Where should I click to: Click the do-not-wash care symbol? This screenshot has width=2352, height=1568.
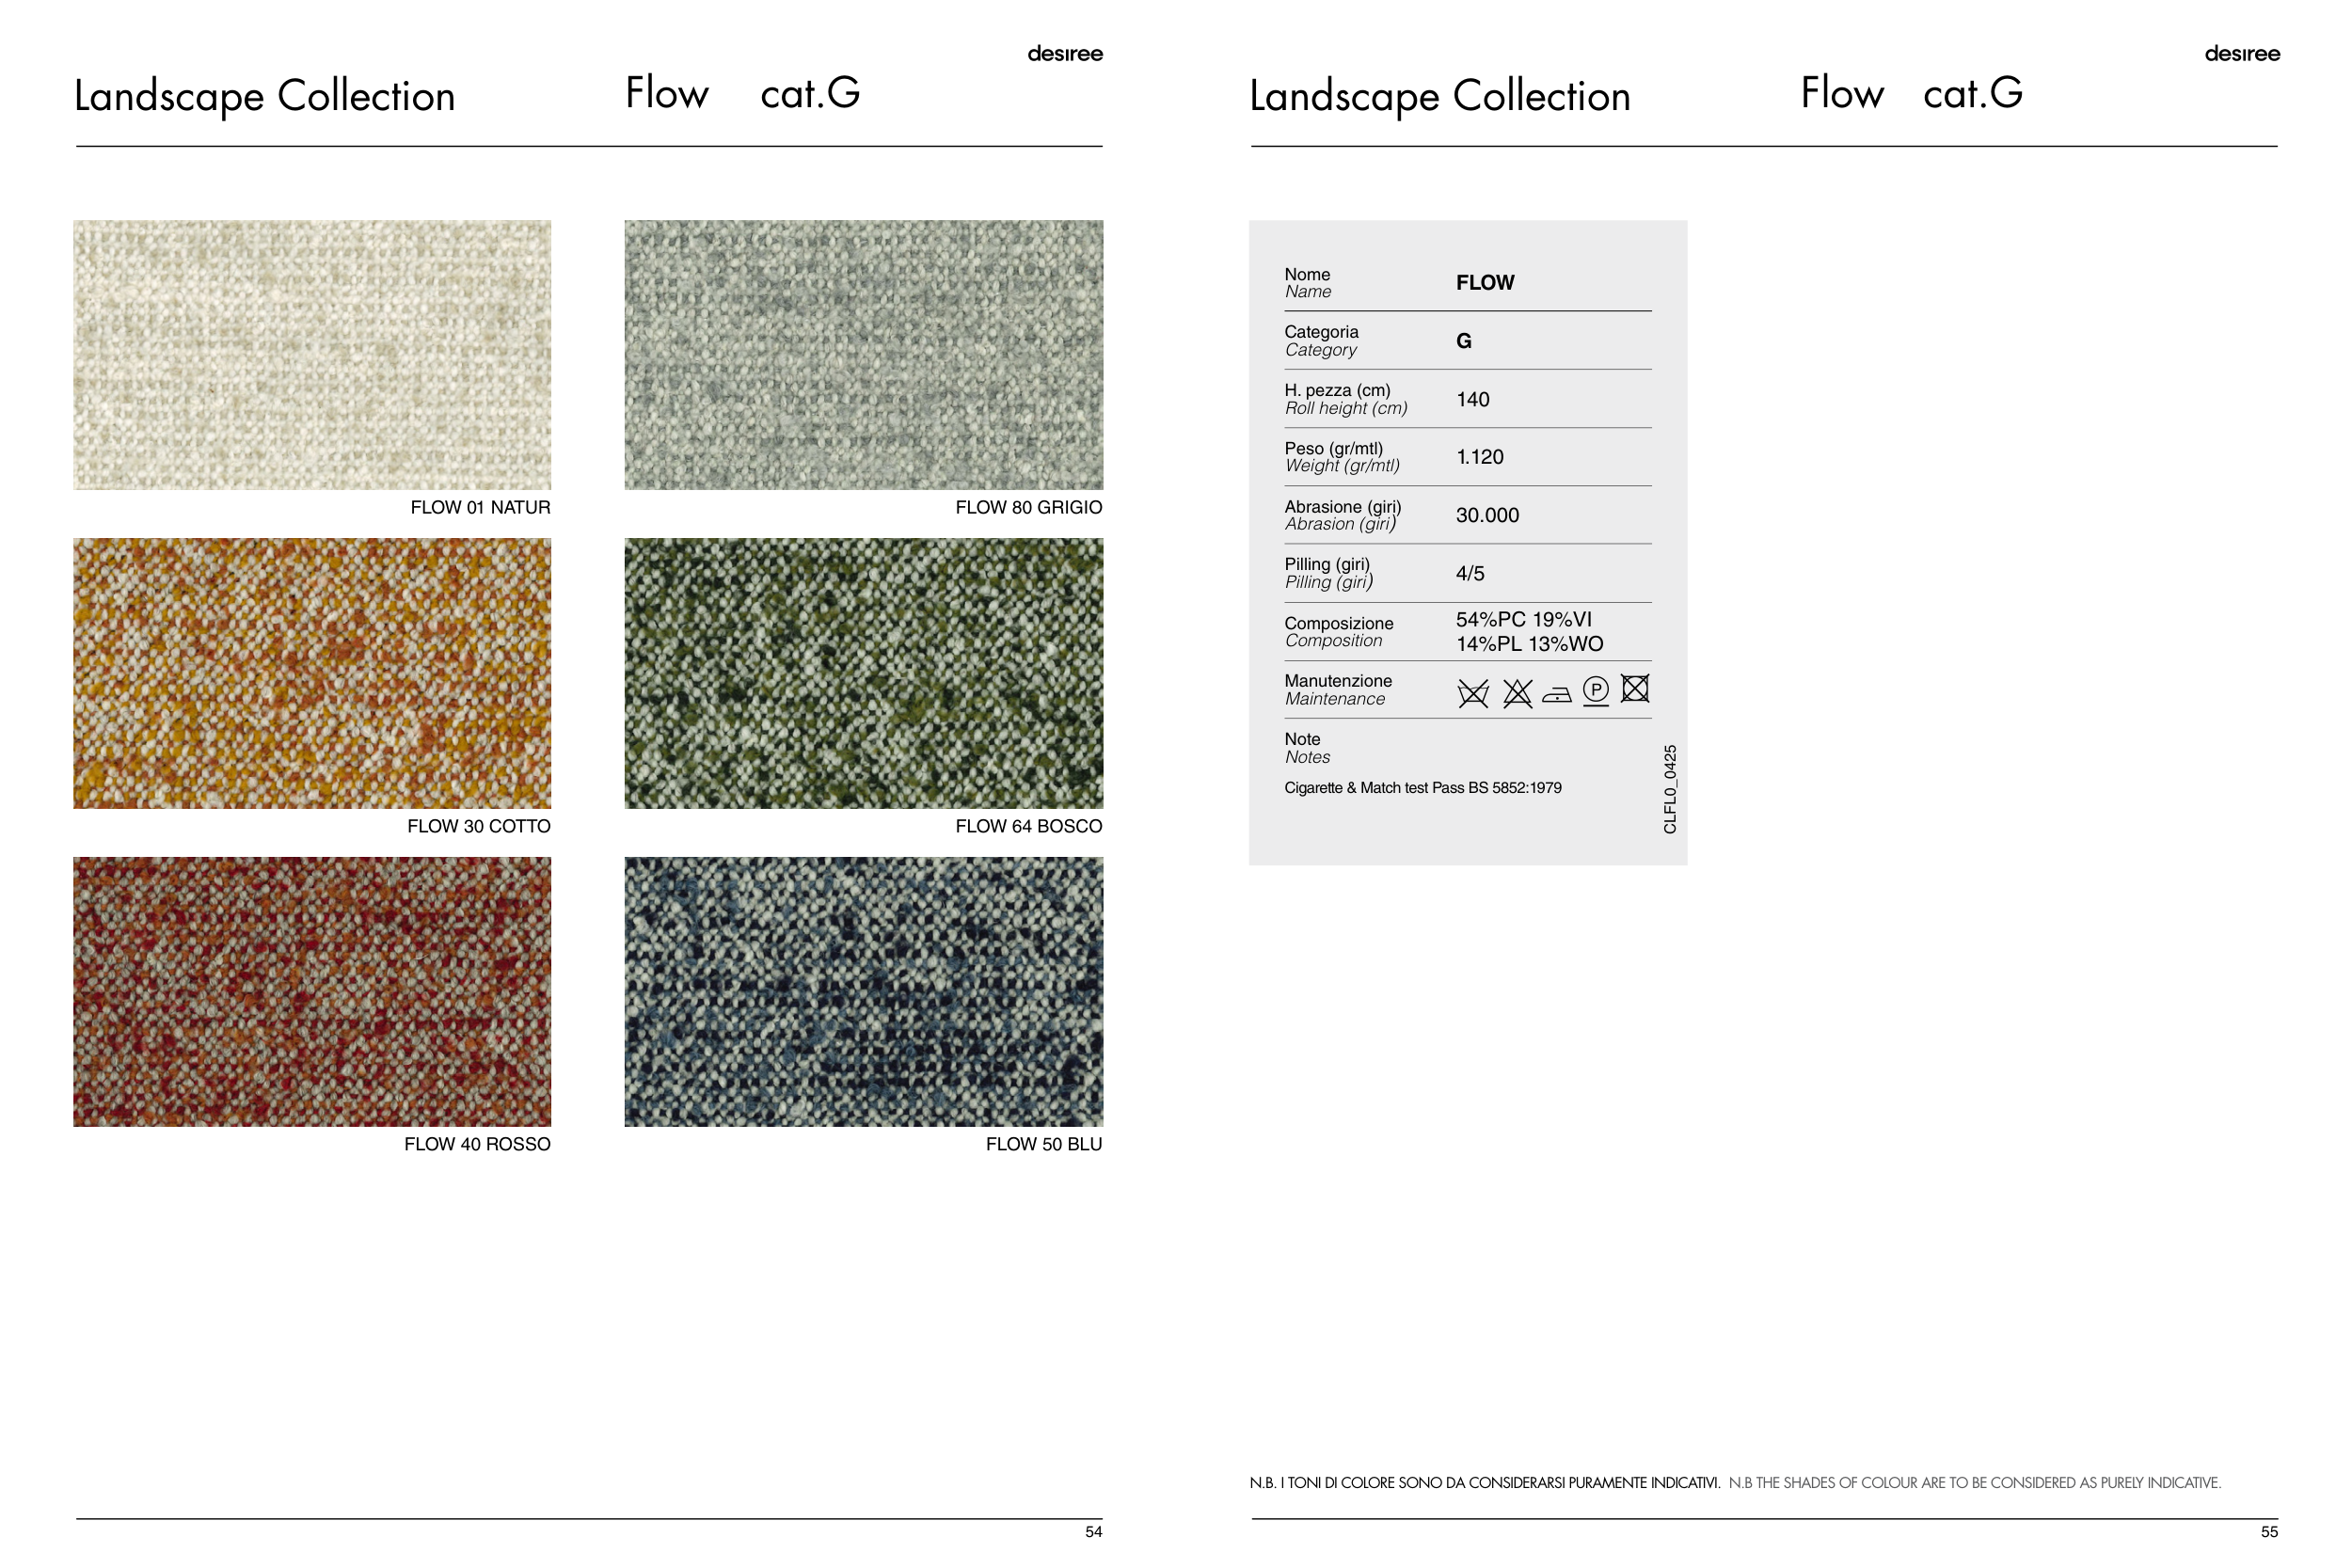[x=1472, y=692]
